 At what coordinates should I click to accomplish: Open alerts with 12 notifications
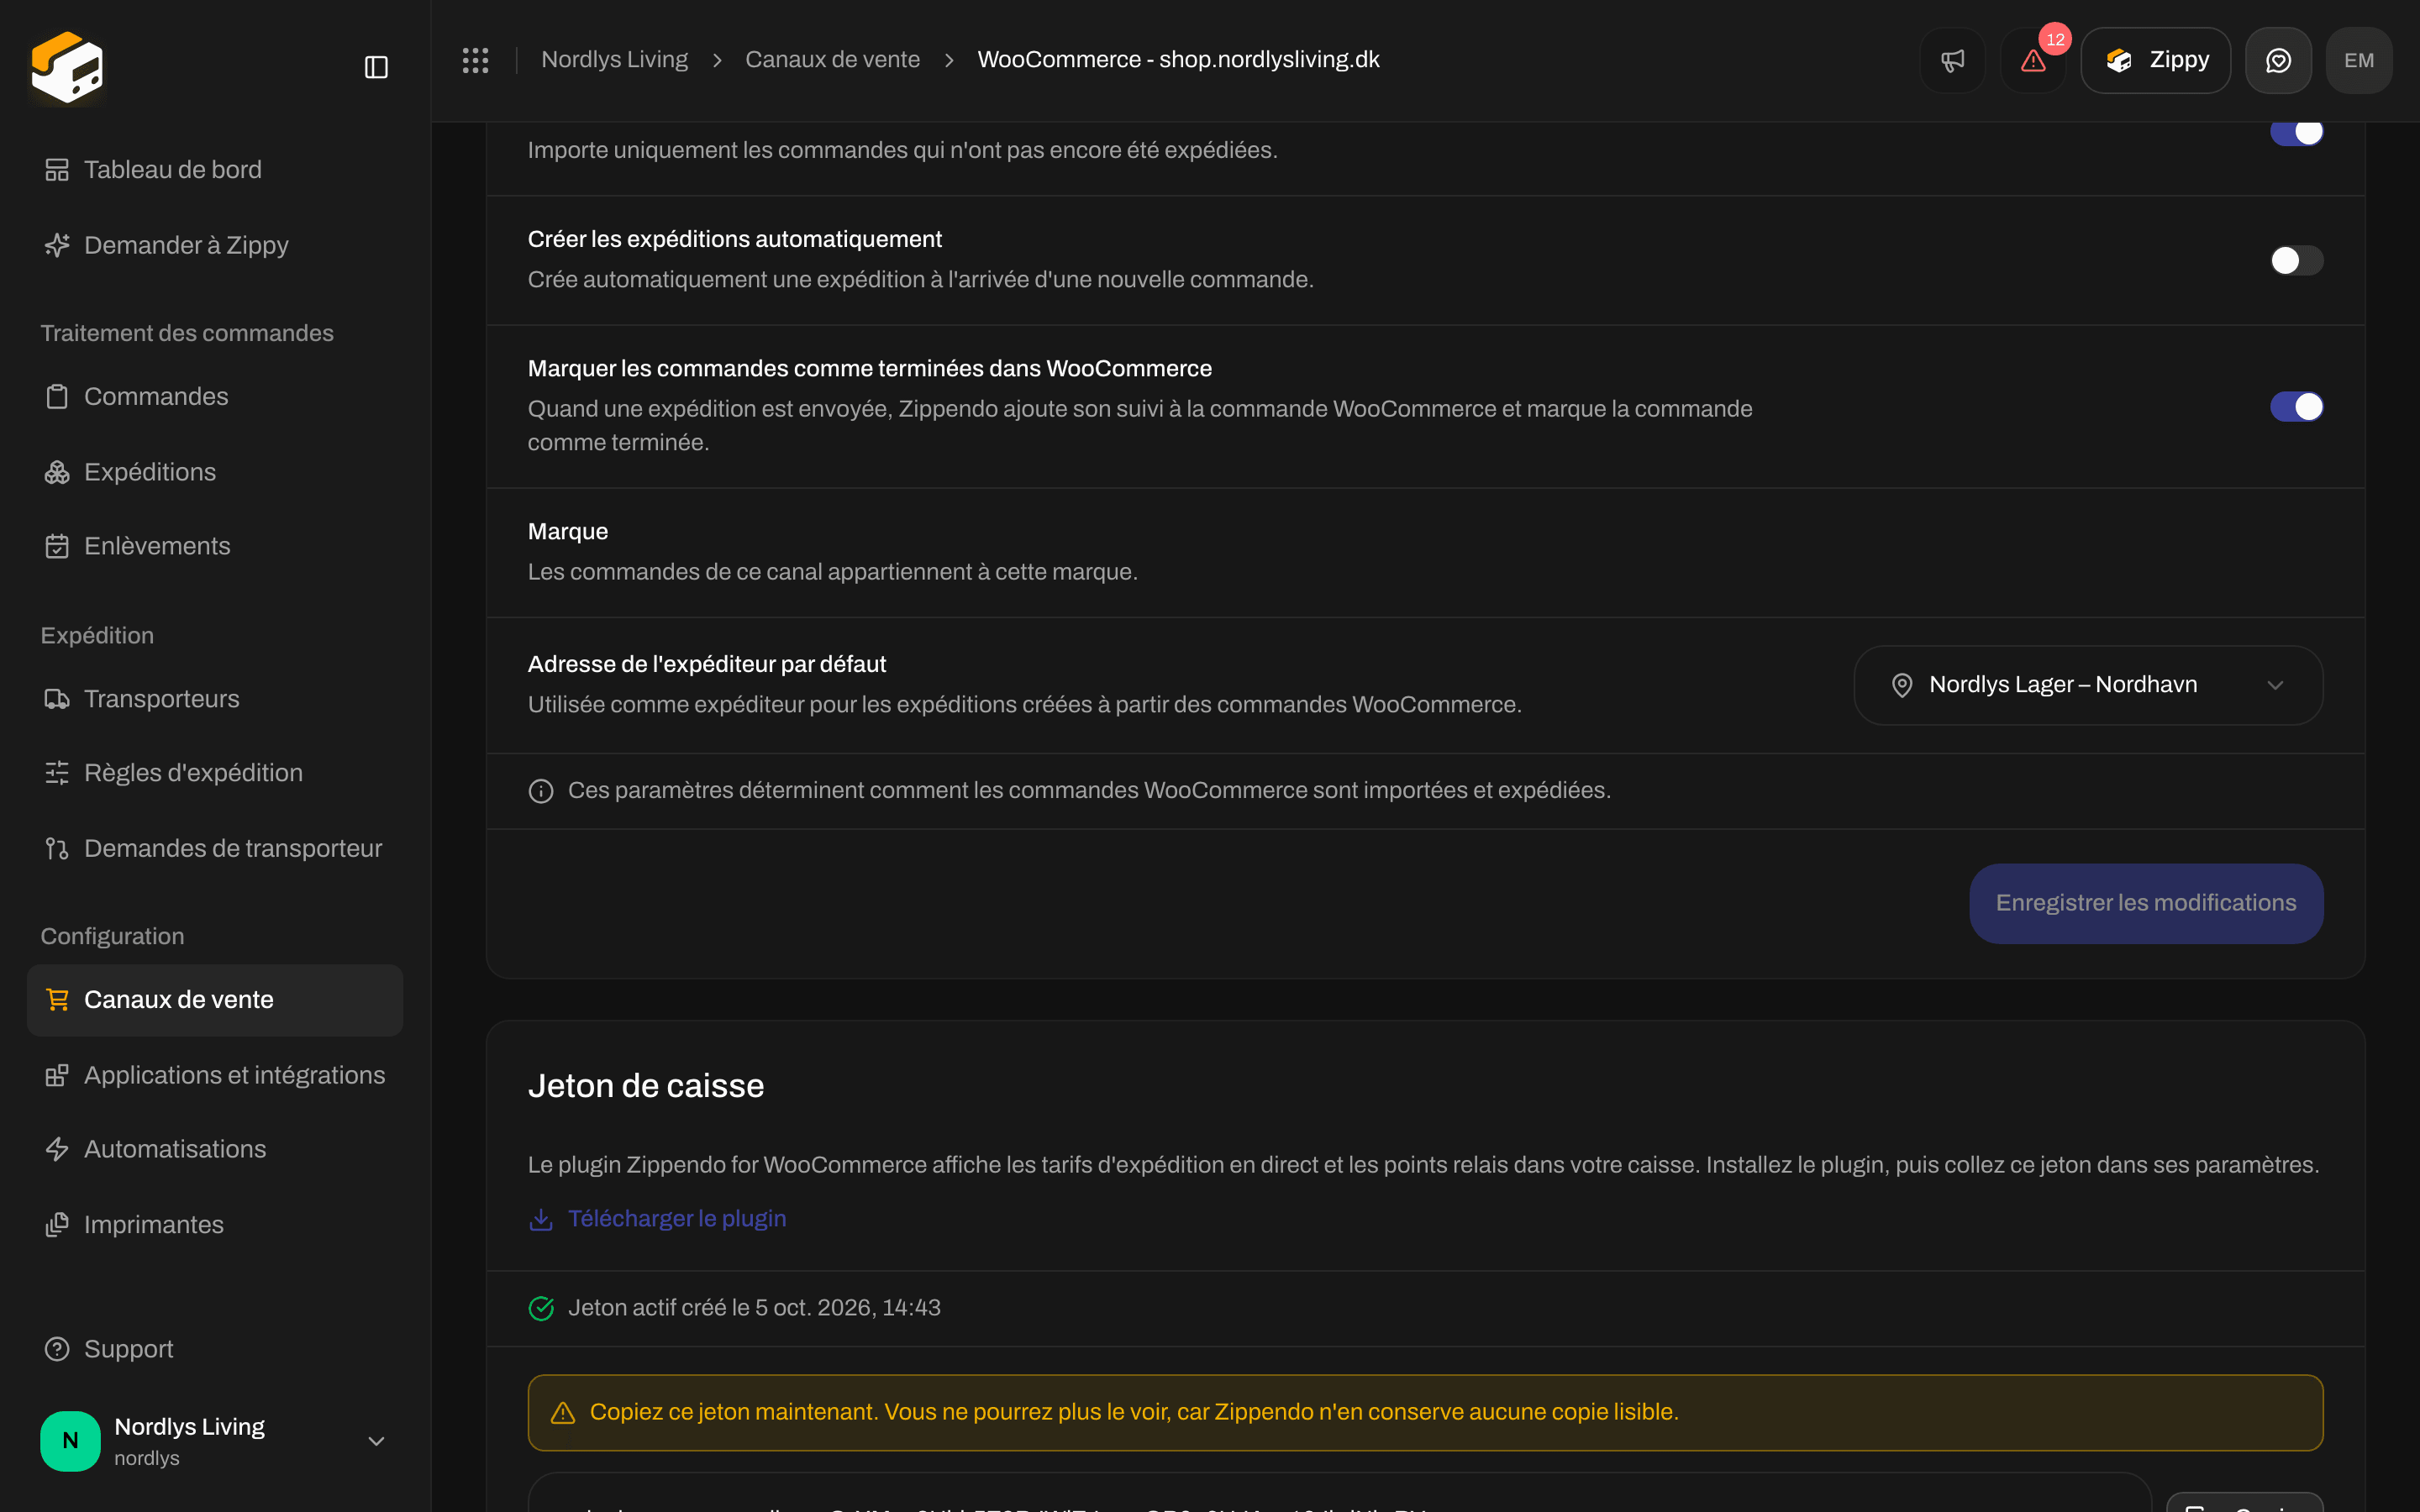coord(2033,60)
